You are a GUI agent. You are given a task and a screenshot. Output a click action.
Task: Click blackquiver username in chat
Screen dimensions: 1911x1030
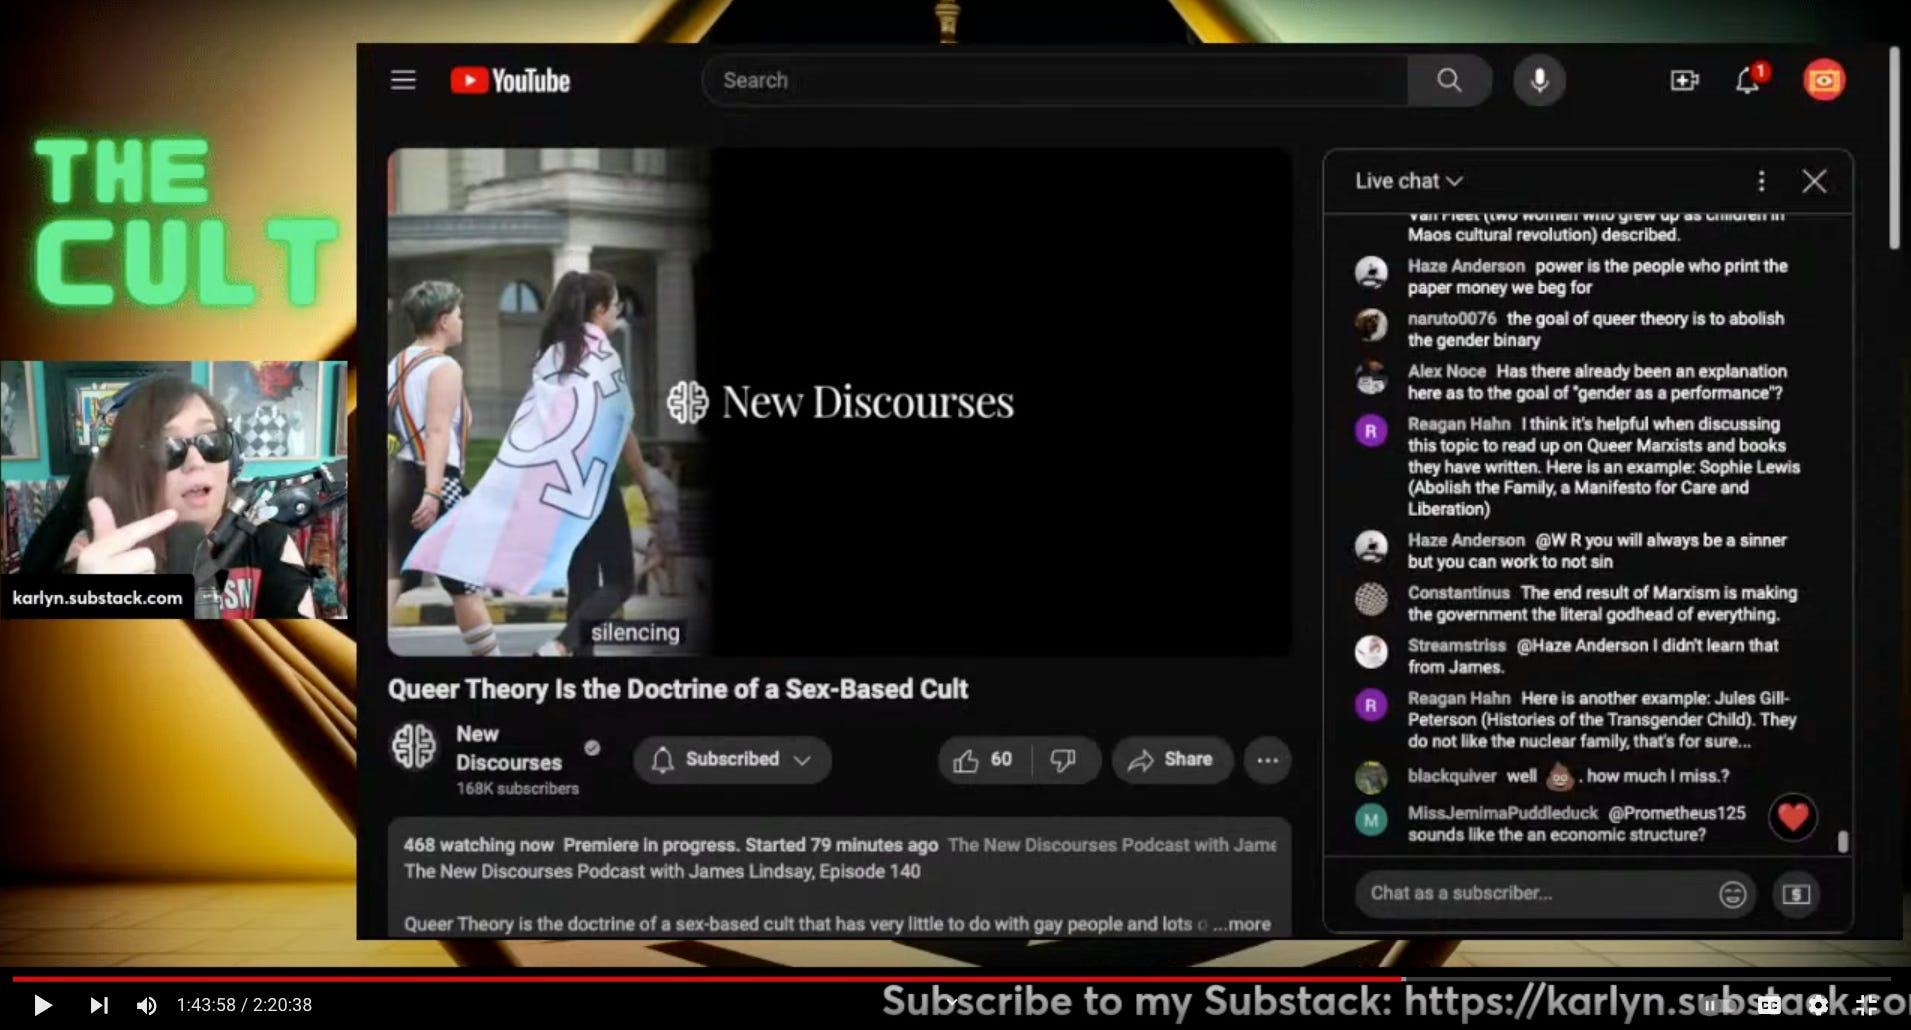1451,776
